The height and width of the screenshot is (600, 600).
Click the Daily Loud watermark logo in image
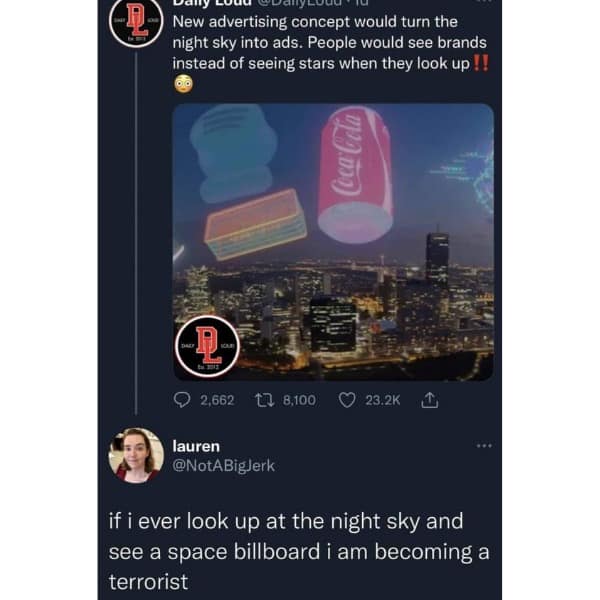(x=207, y=346)
